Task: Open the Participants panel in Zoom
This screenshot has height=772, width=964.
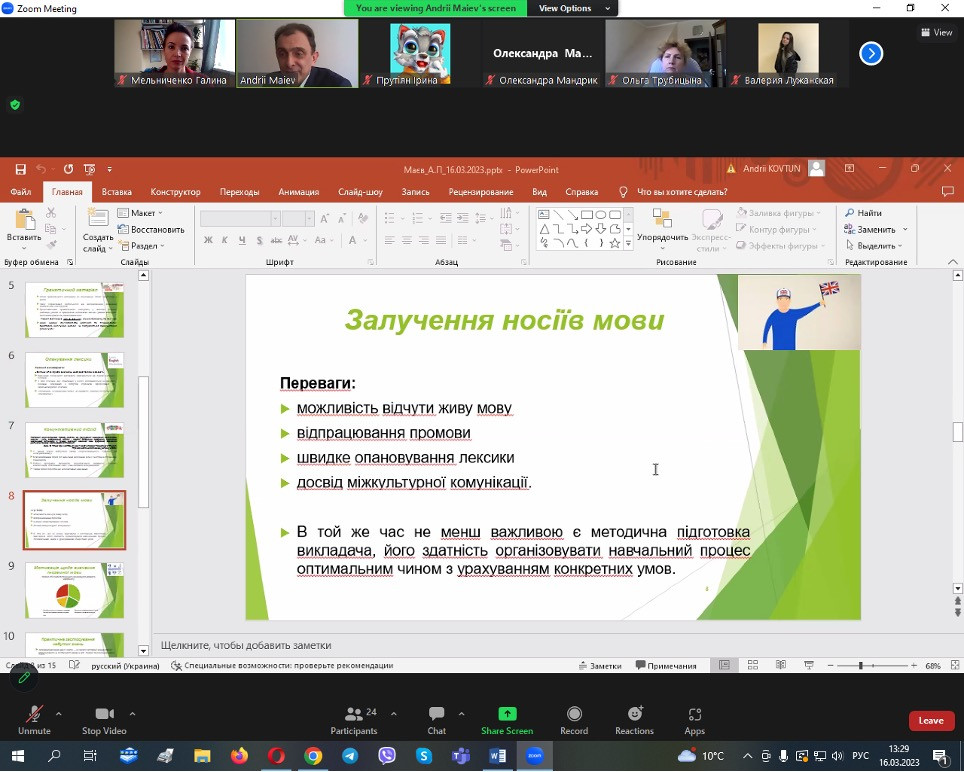Action: click(354, 718)
